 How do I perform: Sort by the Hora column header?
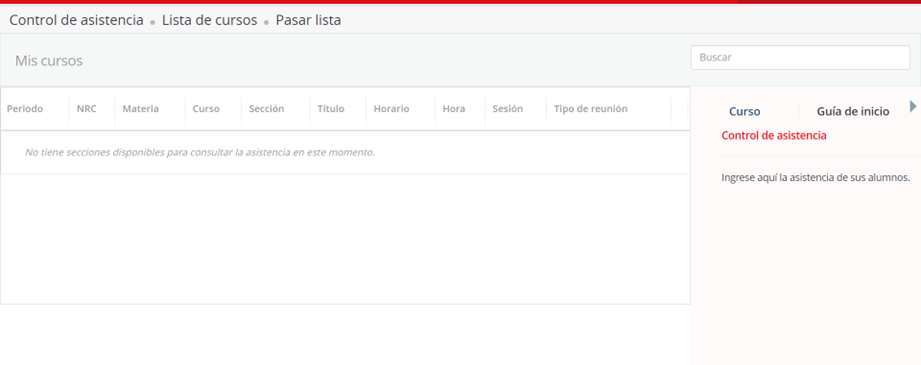pyautogui.click(x=454, y=109)
